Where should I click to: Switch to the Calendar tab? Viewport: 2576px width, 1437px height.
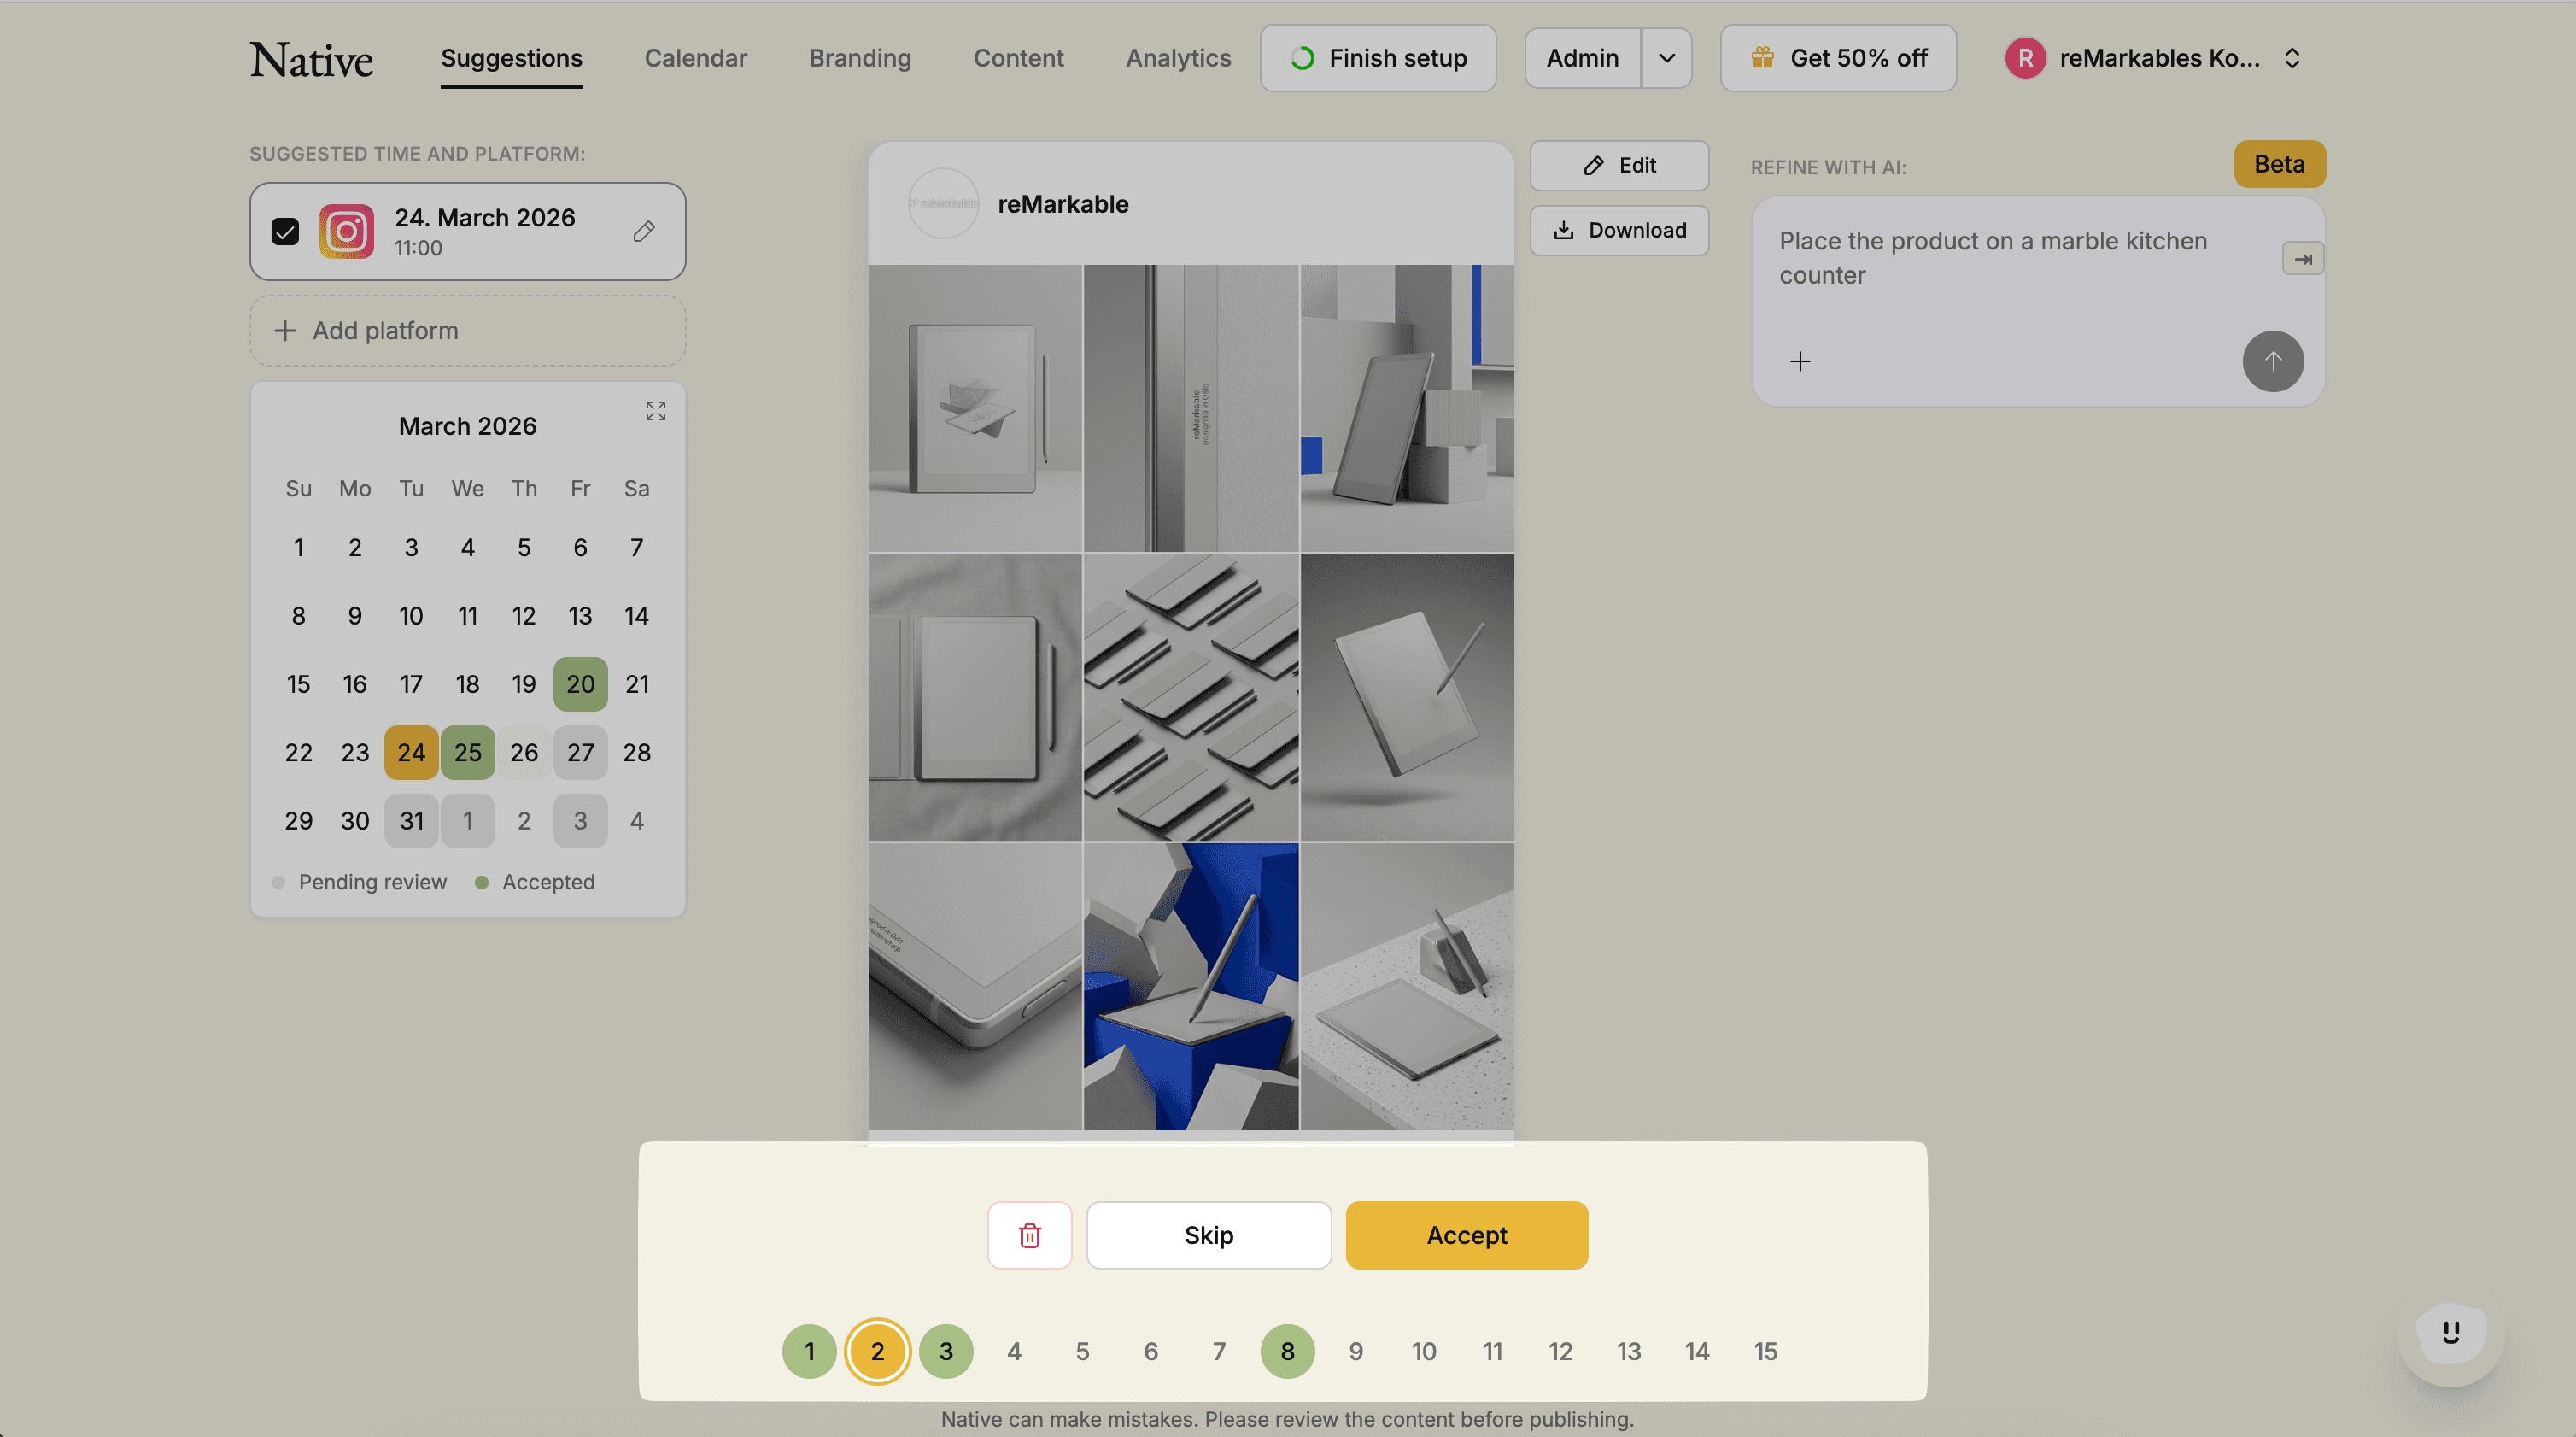pos(695,58)
